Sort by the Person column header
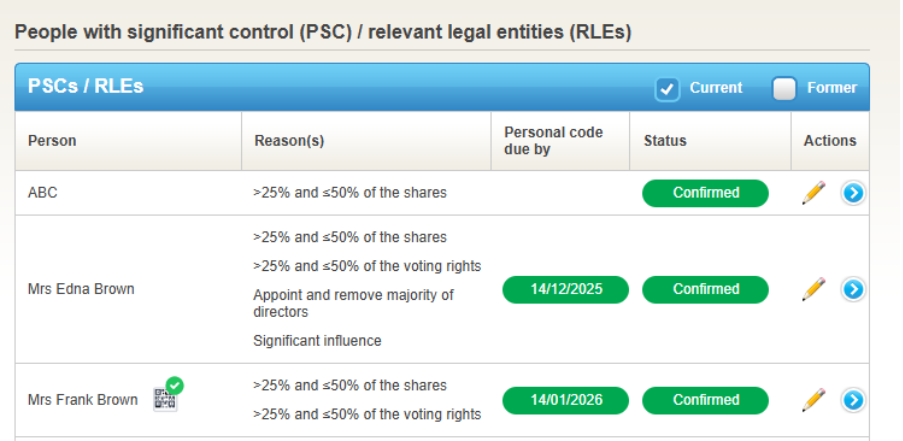Image resolution: width=903 pixels, height=441 pixels. point(52,141)
